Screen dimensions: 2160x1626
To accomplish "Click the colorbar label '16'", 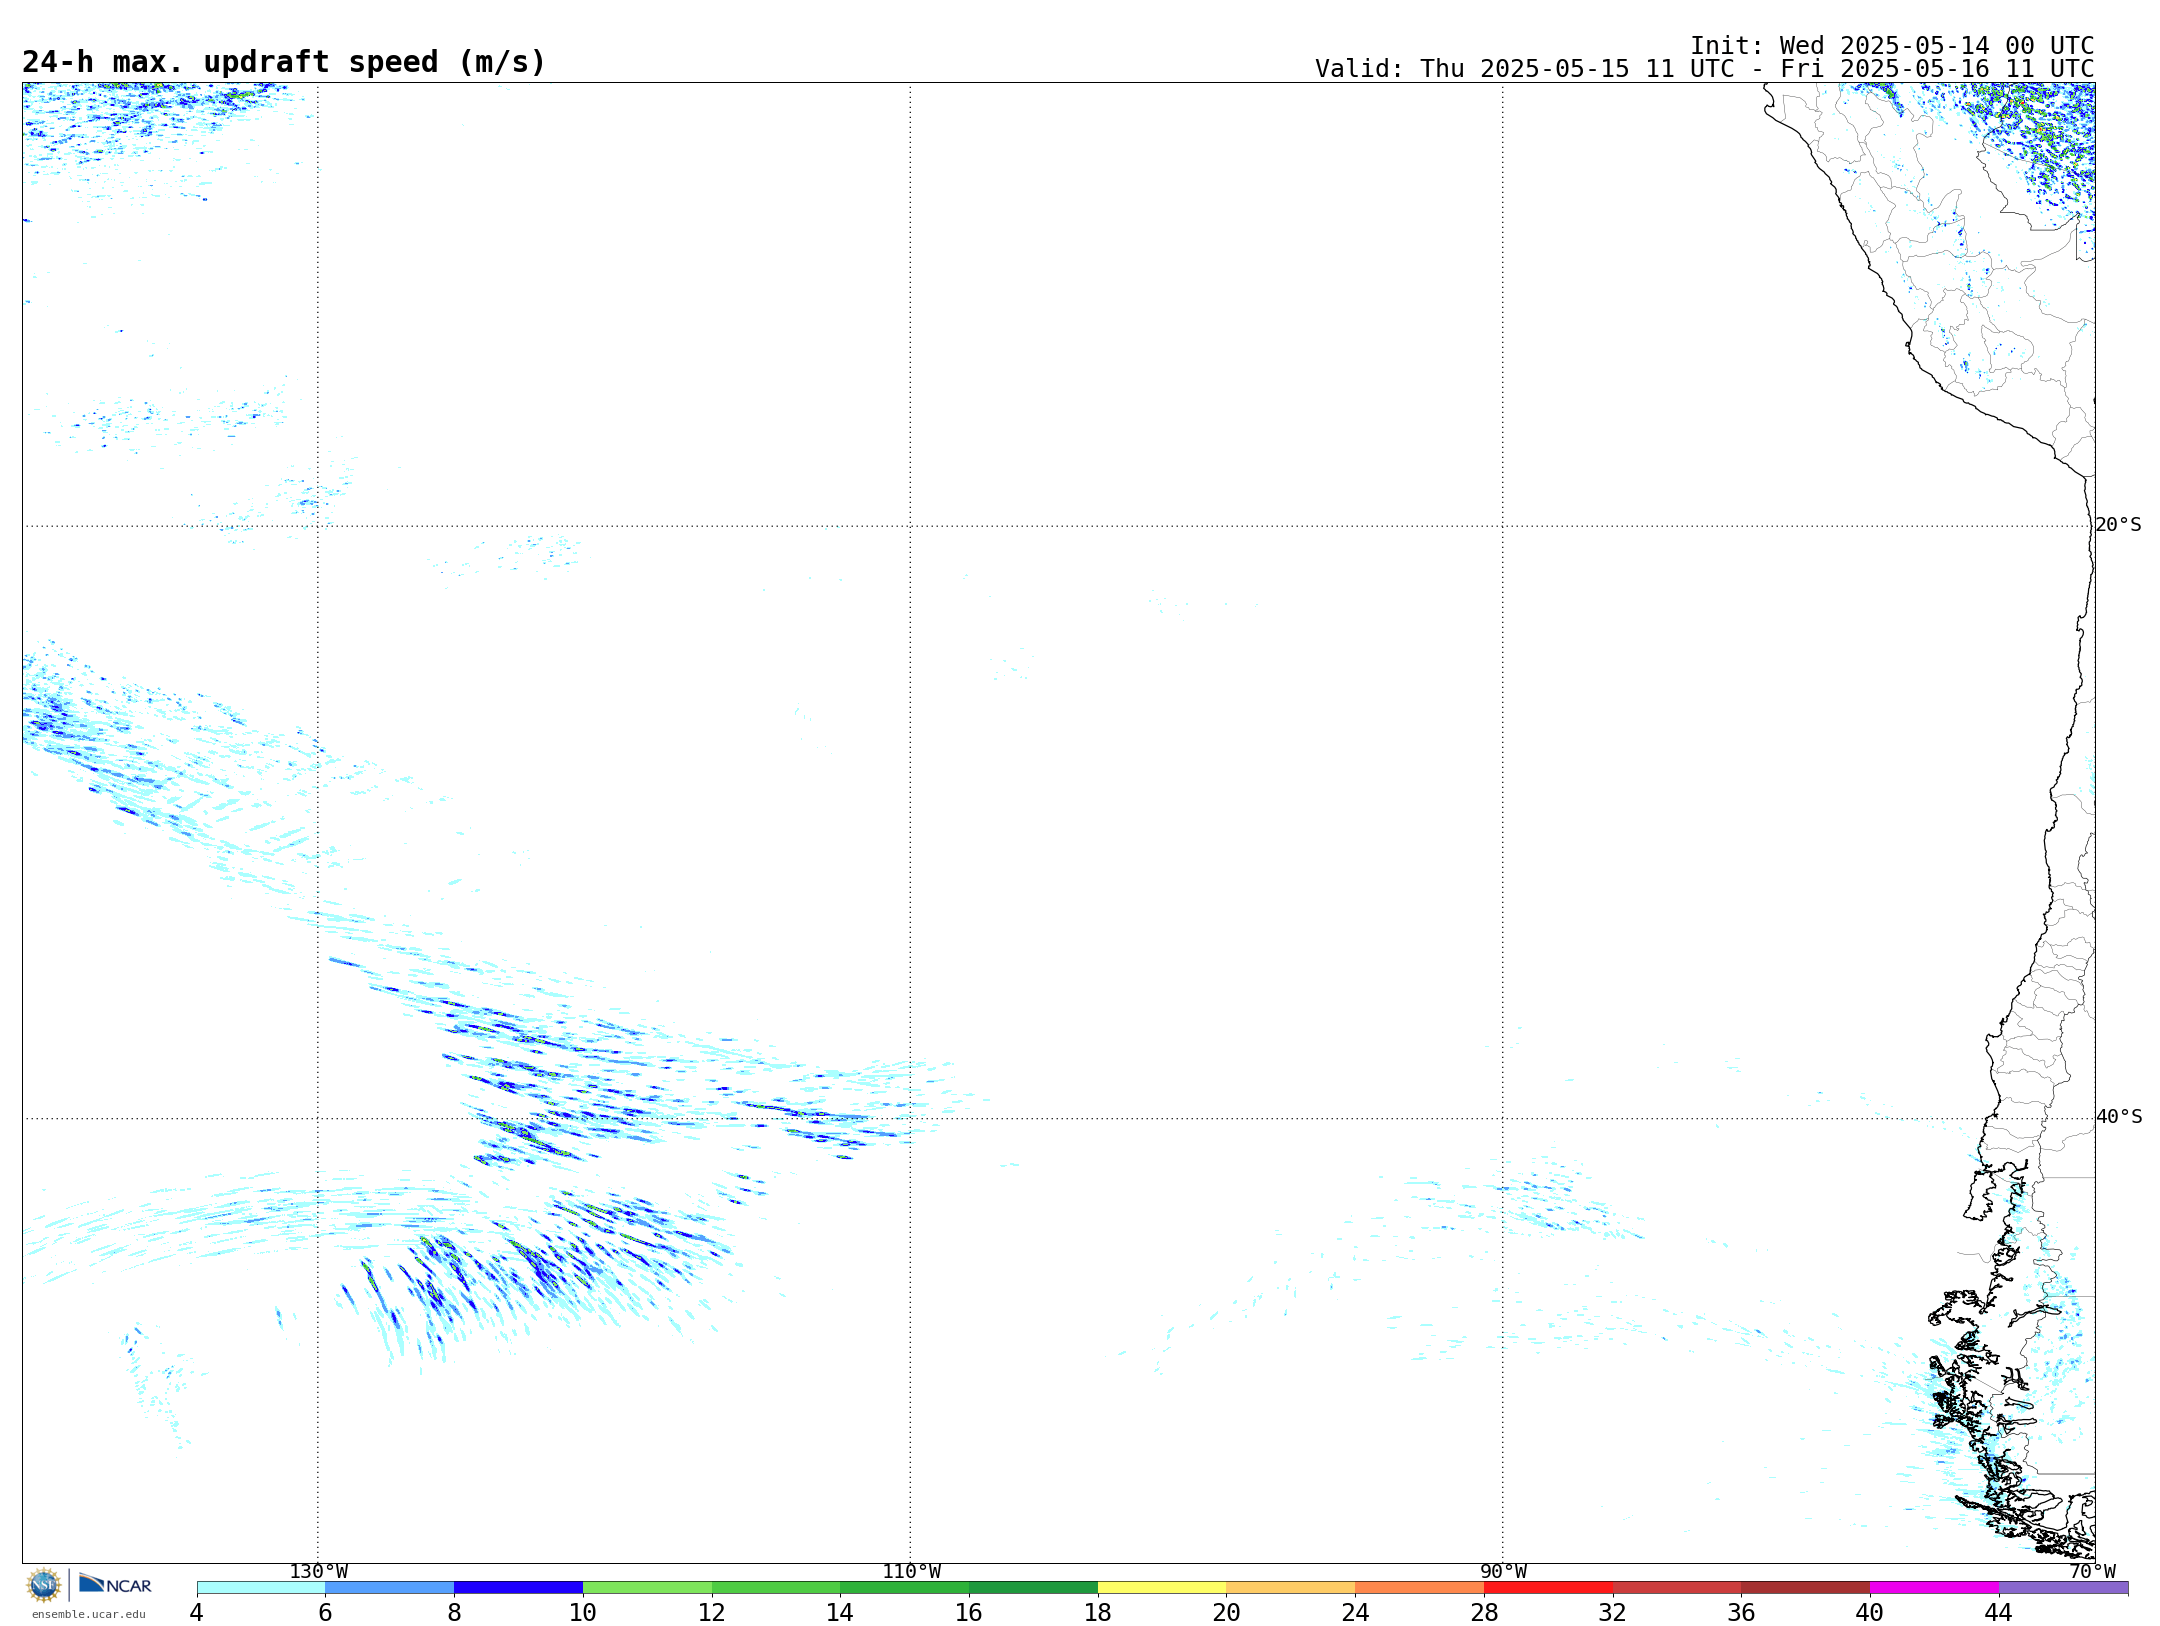I will [969, 1612].
